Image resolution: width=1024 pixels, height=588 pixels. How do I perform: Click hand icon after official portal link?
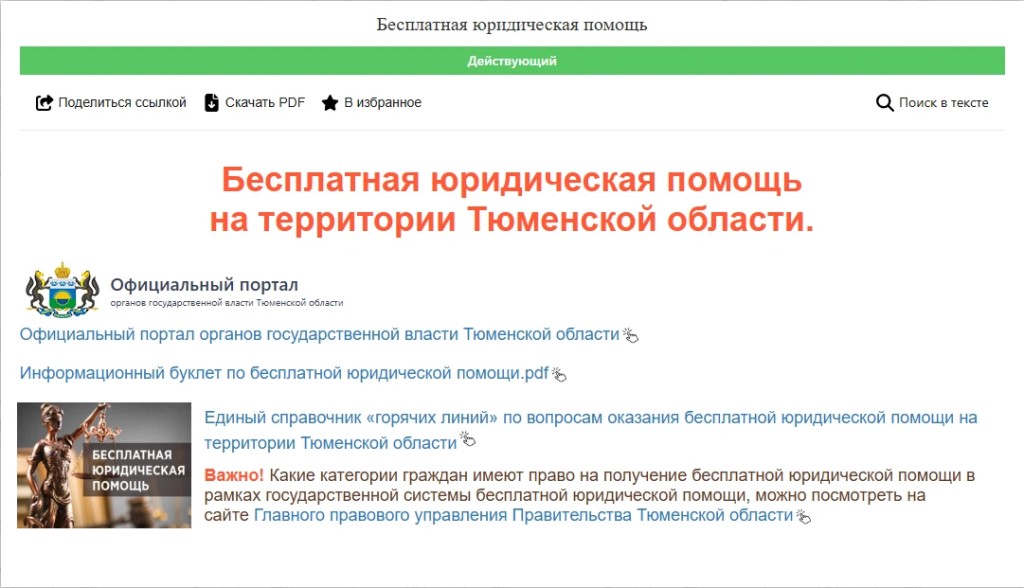coord(631,336)
